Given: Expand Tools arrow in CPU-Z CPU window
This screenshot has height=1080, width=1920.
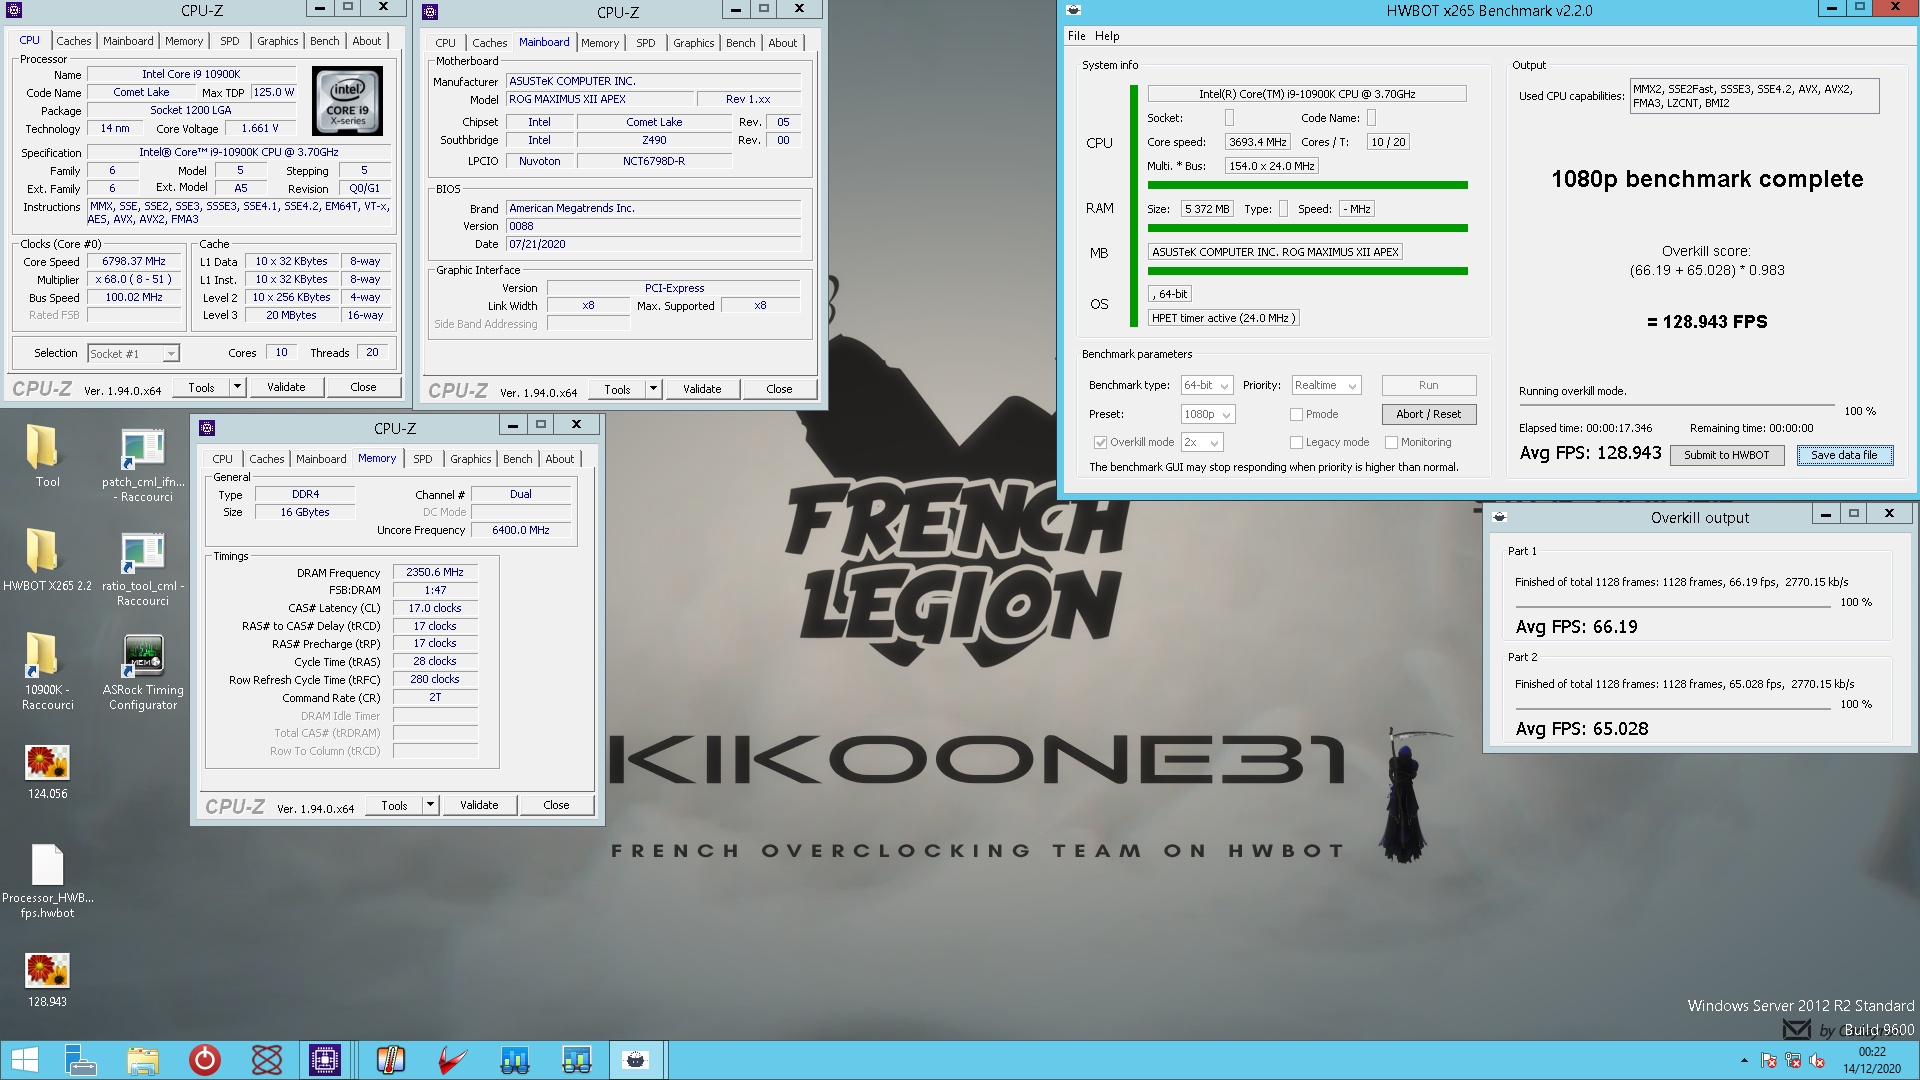Looking at the screenshot, I should 237,387.
